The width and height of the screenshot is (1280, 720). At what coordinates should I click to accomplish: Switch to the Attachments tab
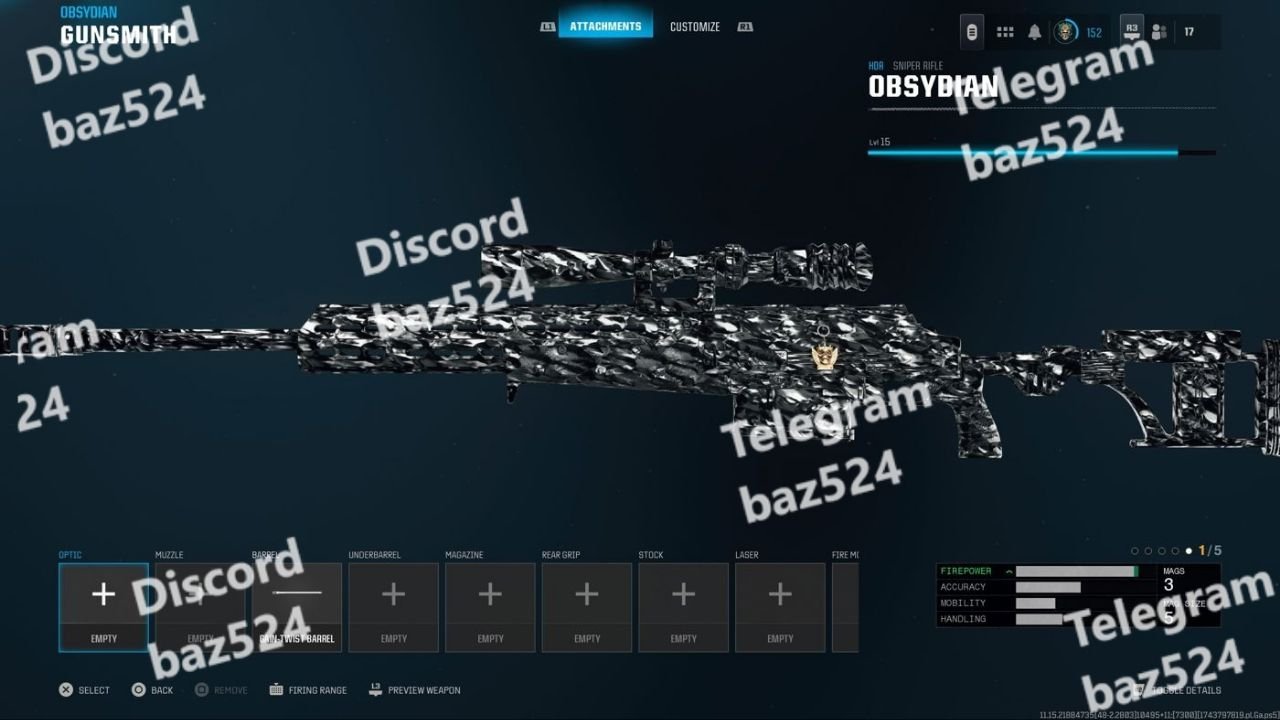(x=605, y=26)
